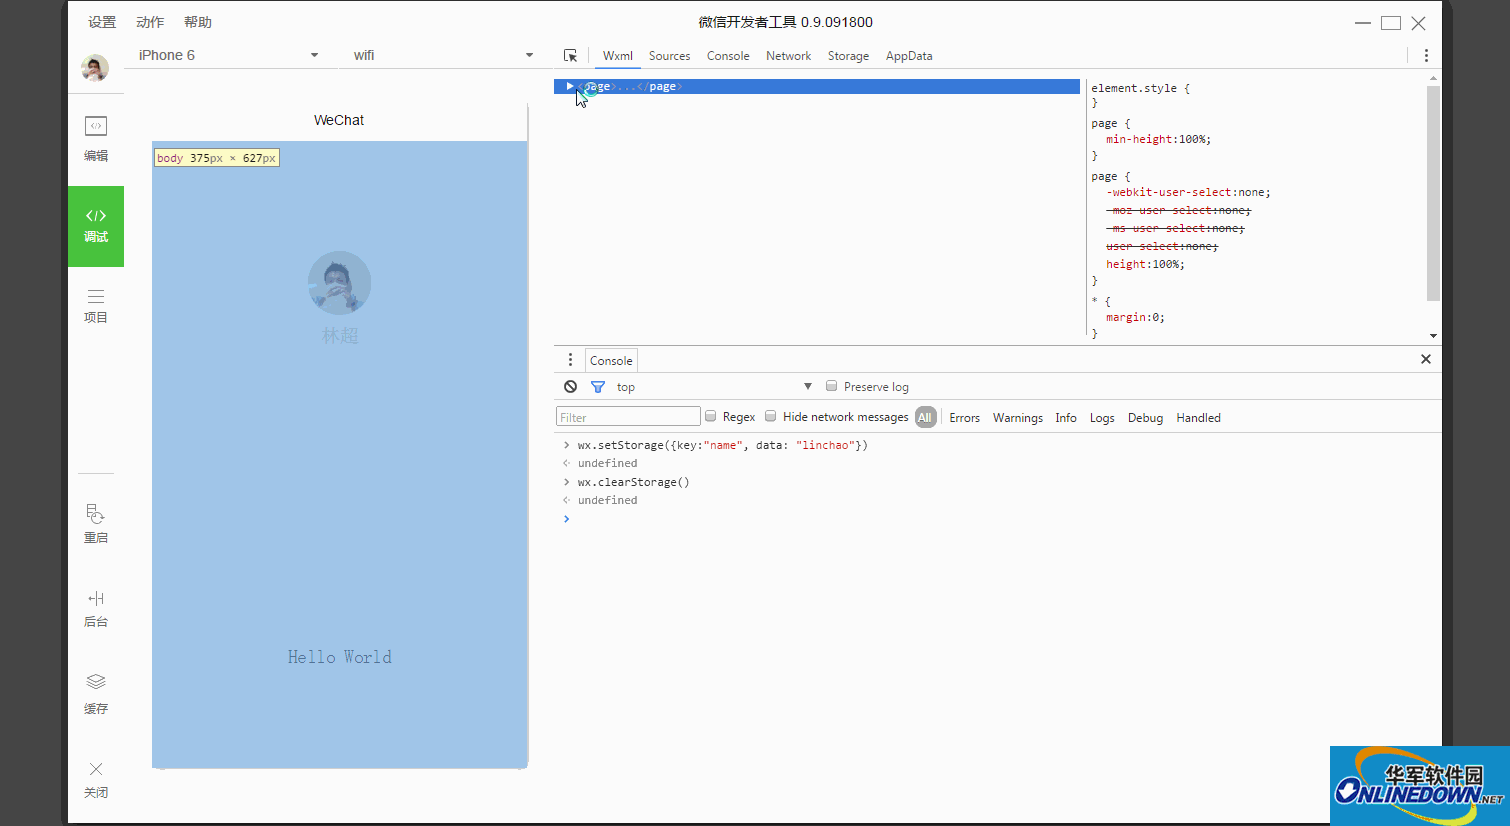This screenshot has height=826, width=1510.
Task: Expand the page node in Wxml tree
Action: [570, 86]
